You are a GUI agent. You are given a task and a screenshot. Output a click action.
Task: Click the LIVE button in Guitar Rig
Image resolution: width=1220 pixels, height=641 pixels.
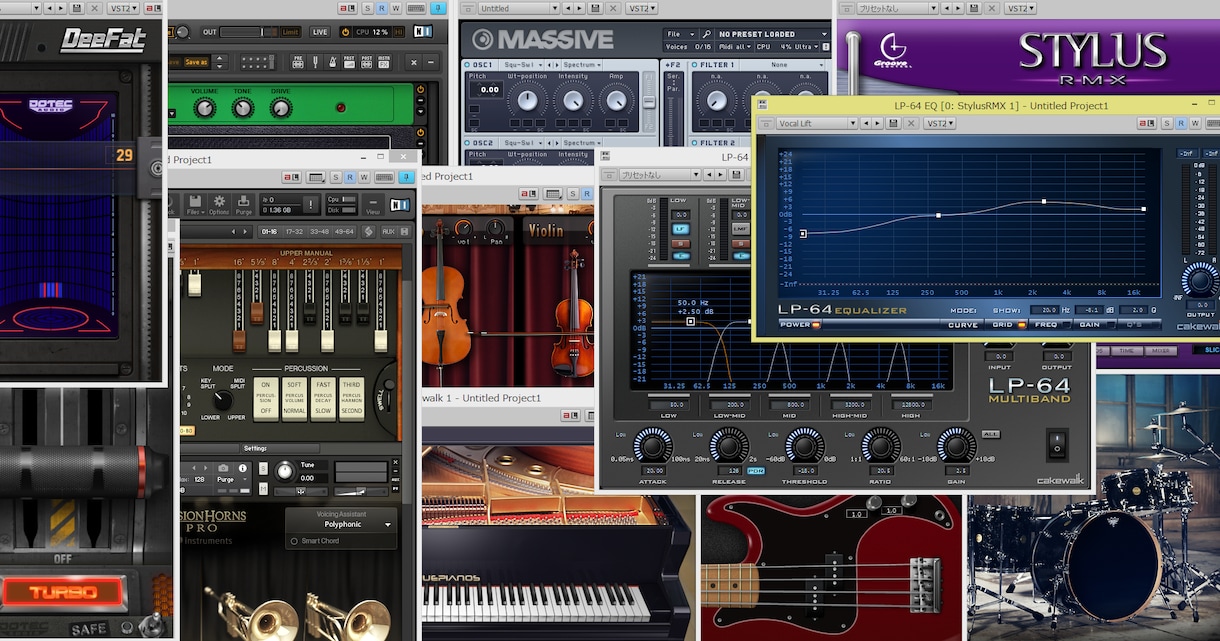coord(320,32)
